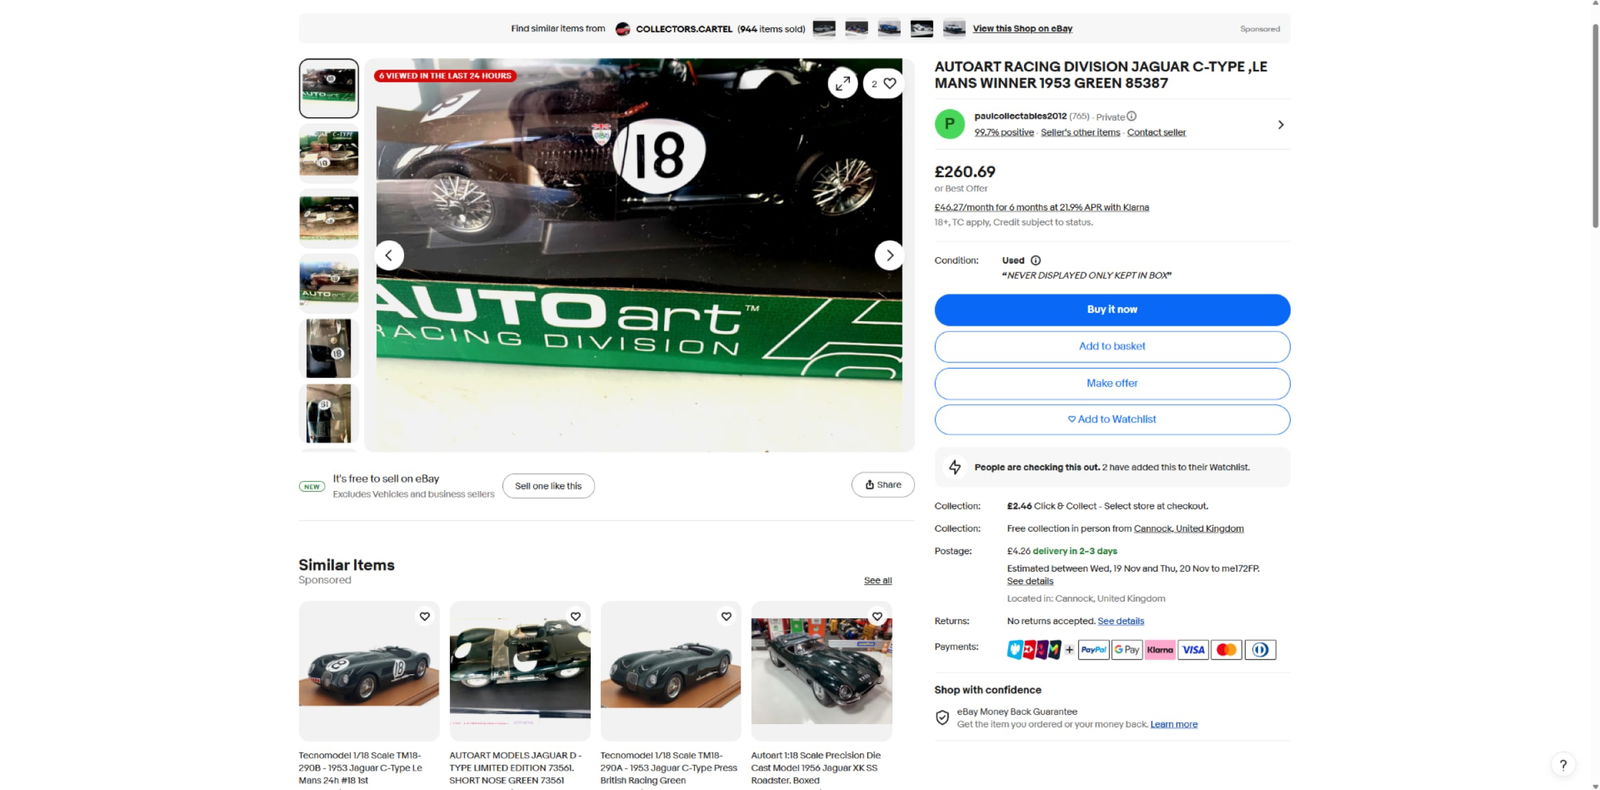
Task: Click Make offer button
Action: [x=1112, y=384]
